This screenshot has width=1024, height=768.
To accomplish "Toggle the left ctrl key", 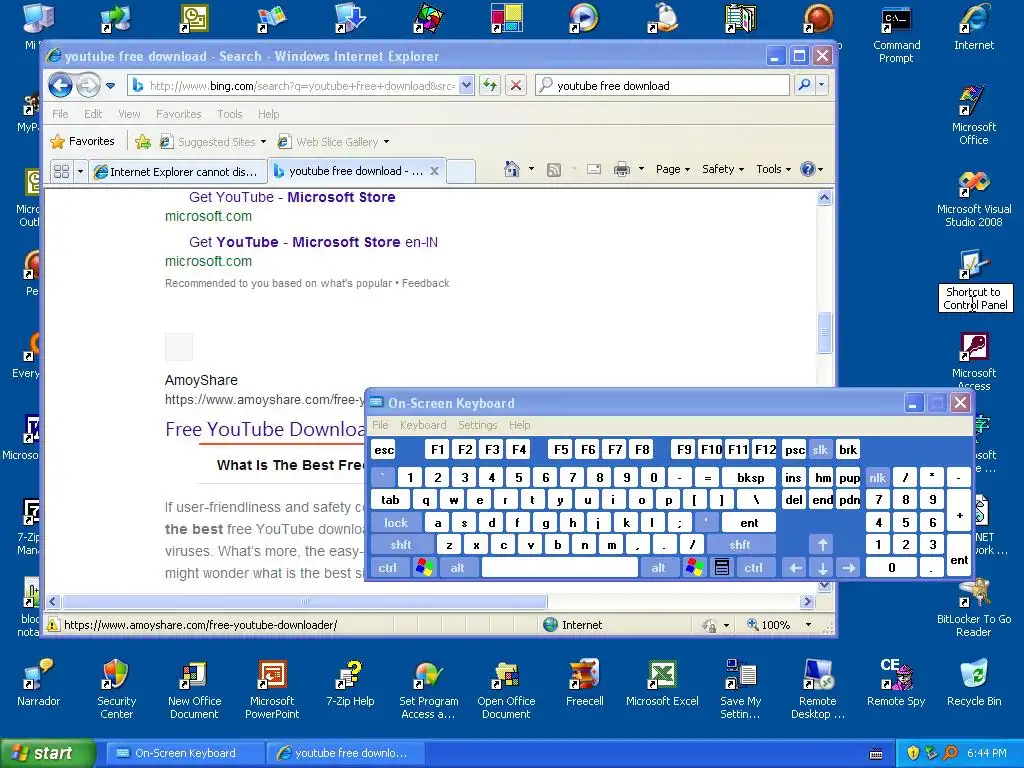I will tap(388, 568).
